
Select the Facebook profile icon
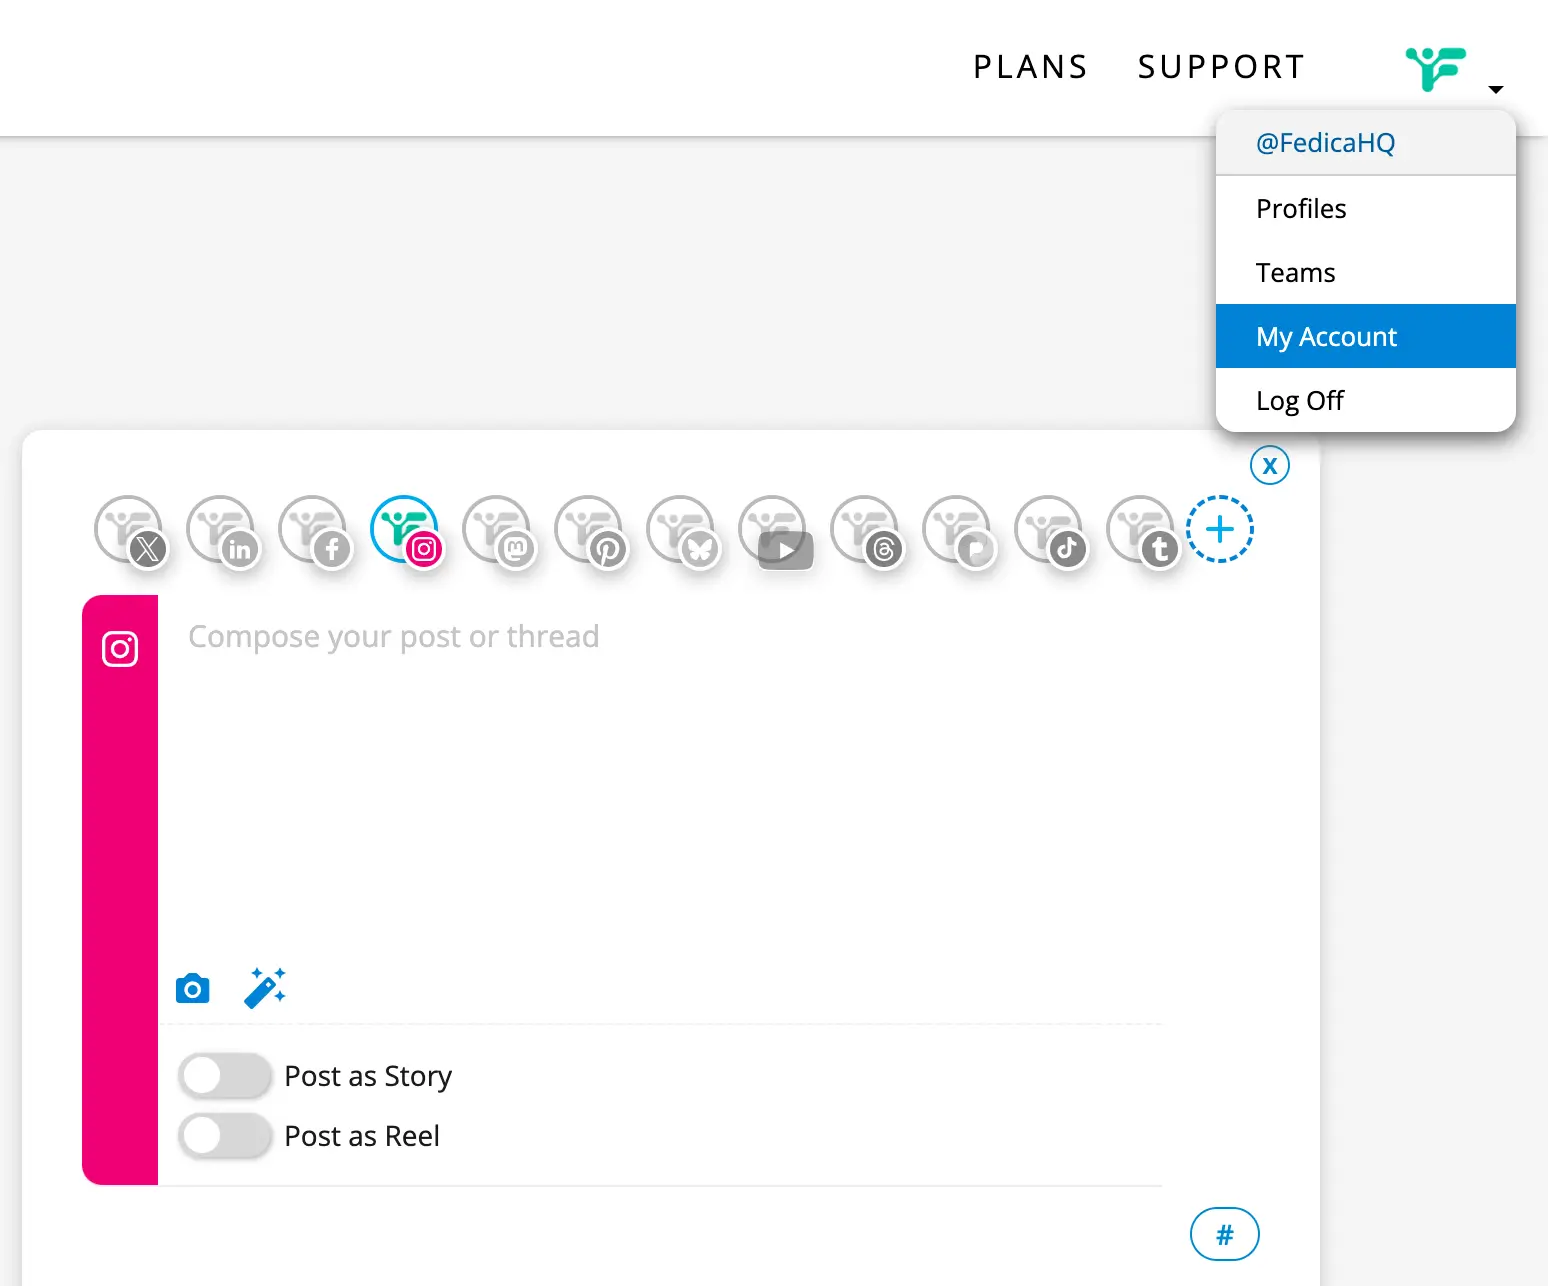point(315,531)
